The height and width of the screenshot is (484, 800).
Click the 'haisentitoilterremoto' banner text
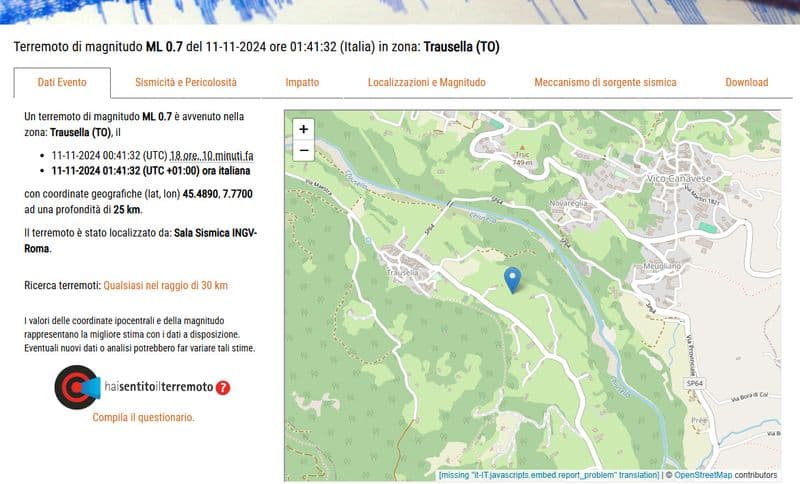click(158, 387)
